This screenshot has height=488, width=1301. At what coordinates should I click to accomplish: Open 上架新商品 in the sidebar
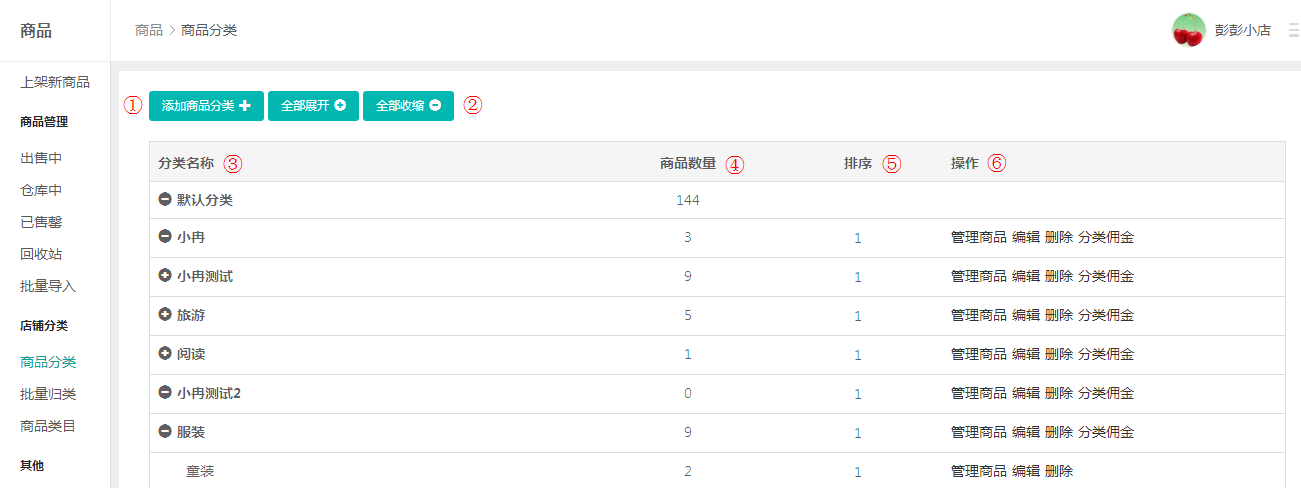tap(55, 82)
